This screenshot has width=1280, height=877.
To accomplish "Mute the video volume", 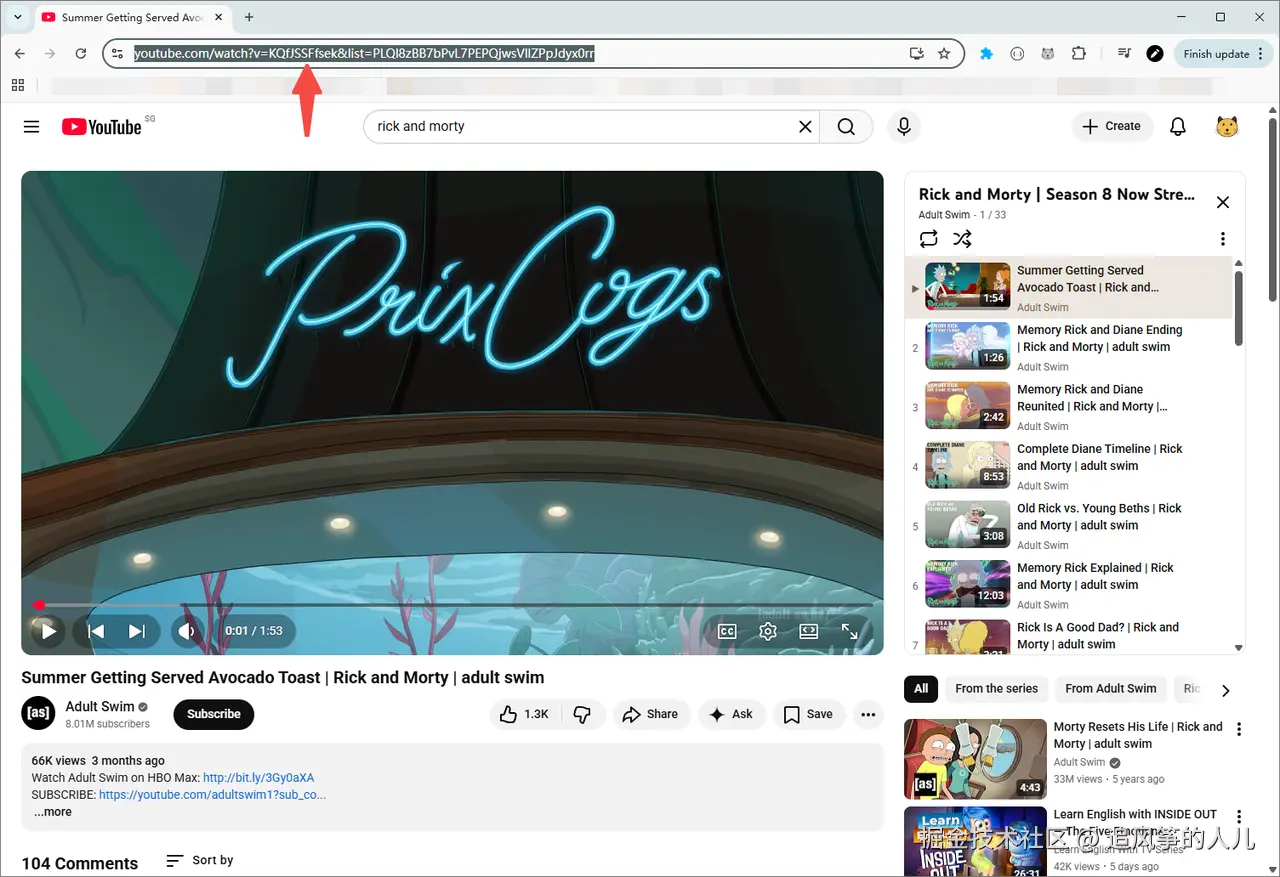I will click(185, 631).
